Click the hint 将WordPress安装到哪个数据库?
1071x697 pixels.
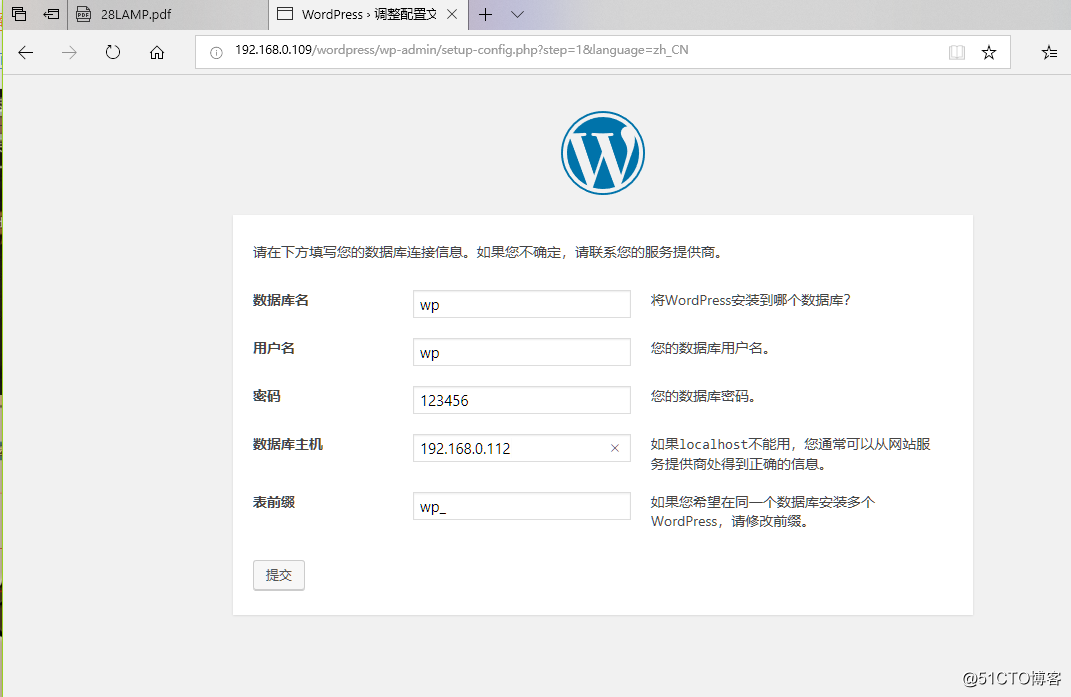(x=750, y=300)
